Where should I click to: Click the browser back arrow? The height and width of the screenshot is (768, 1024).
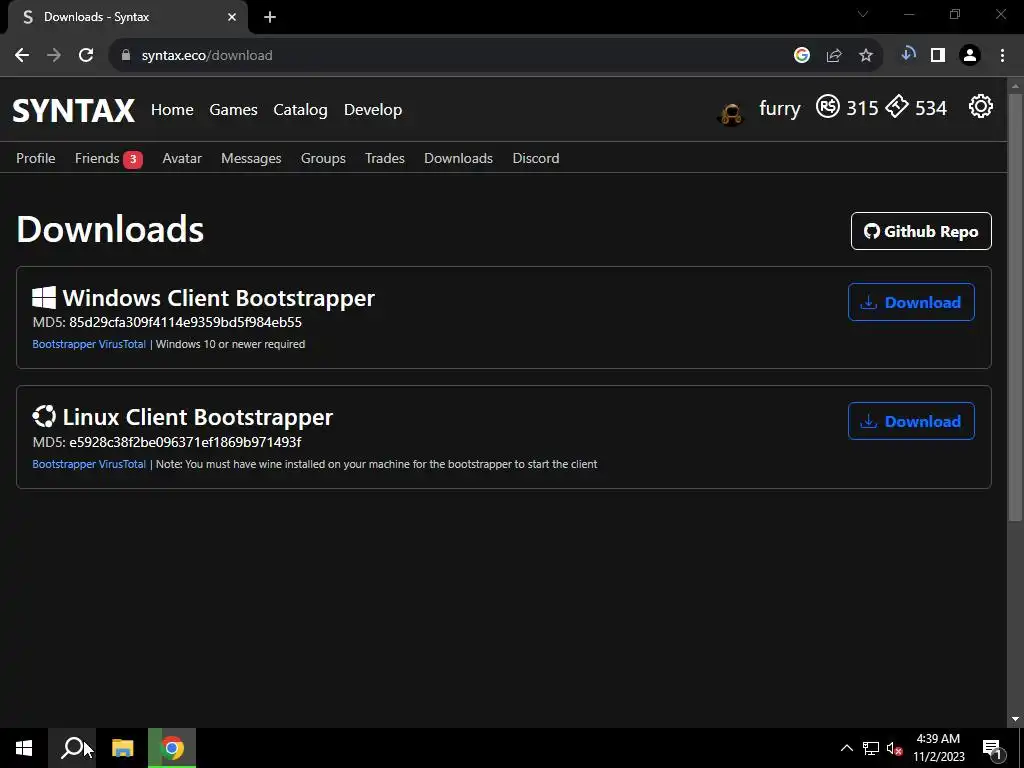[x=22, y=56]
